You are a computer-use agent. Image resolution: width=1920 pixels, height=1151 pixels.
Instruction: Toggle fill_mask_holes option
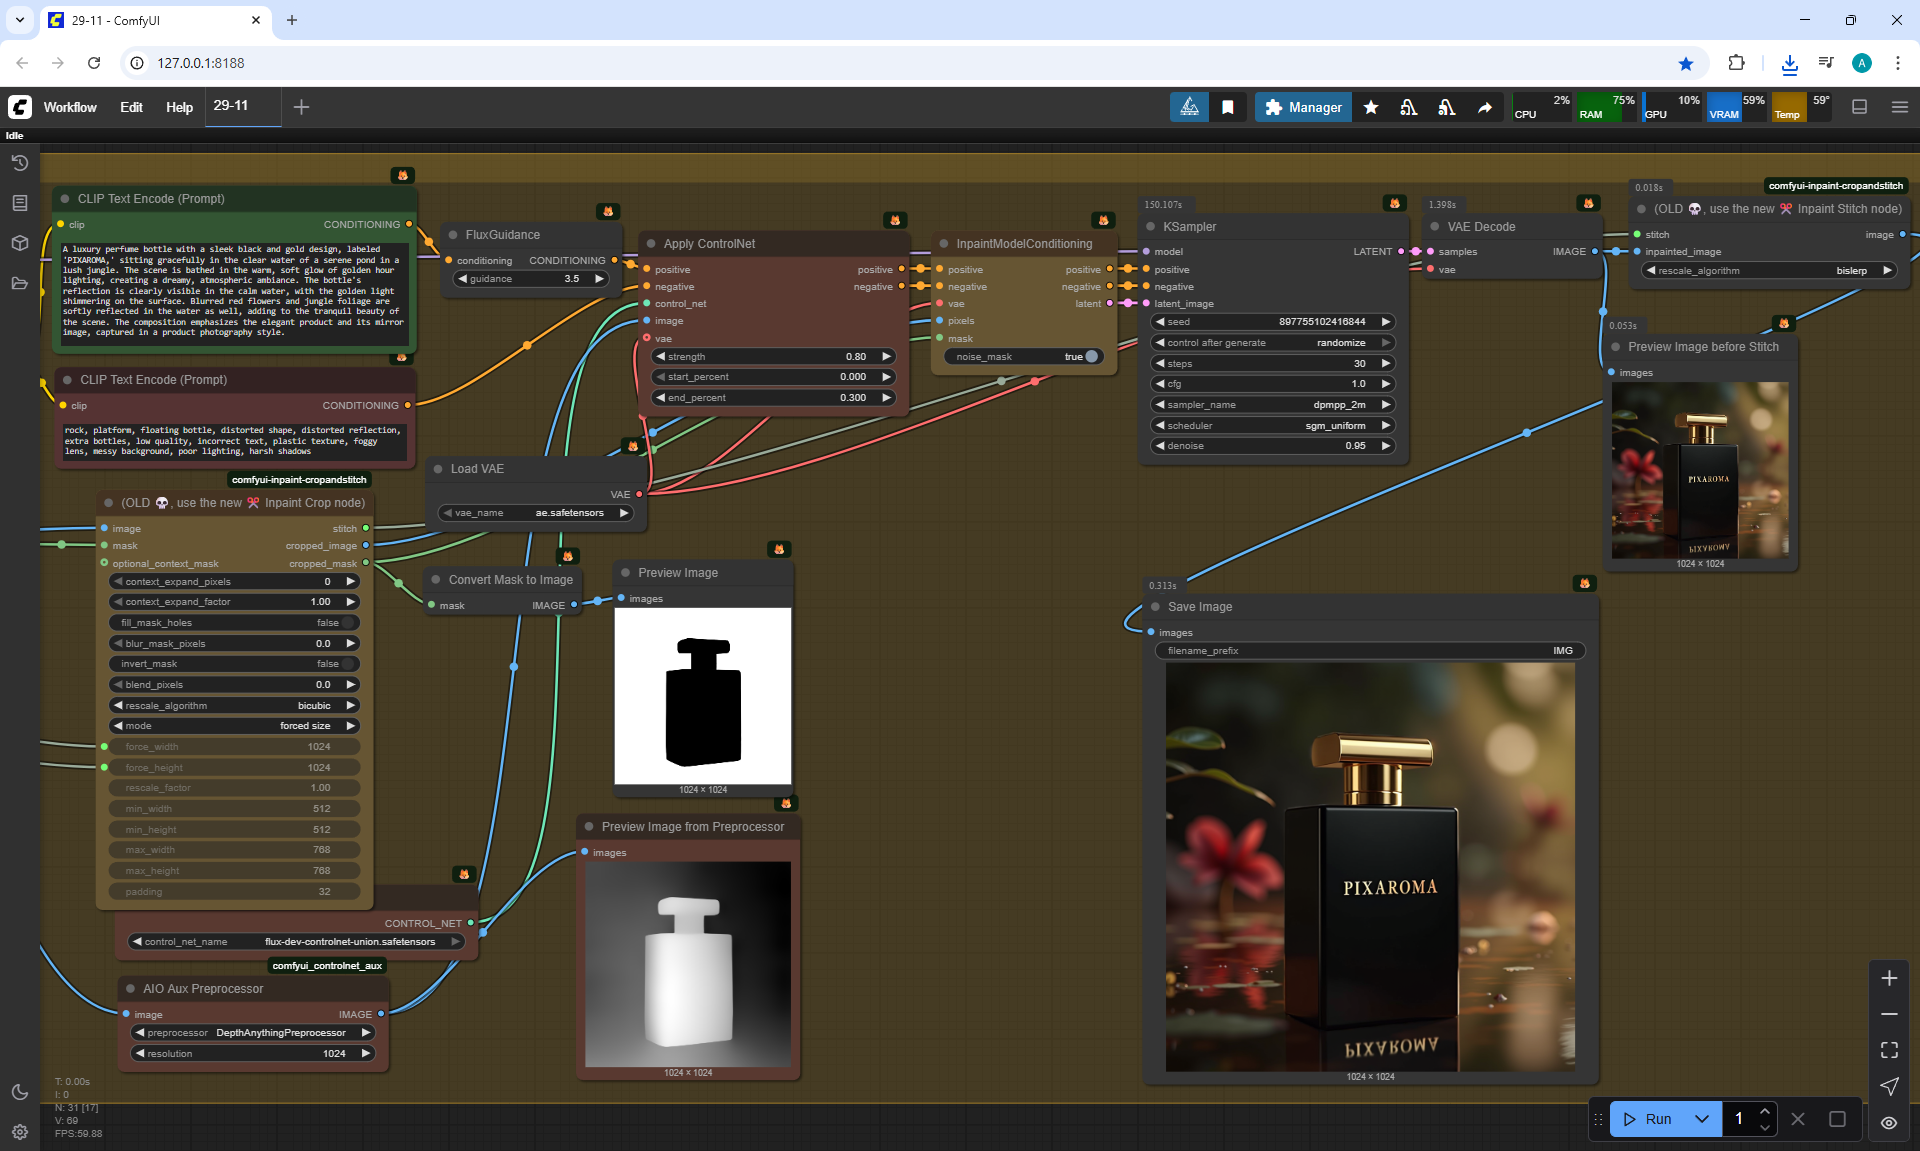pos(347,622)
